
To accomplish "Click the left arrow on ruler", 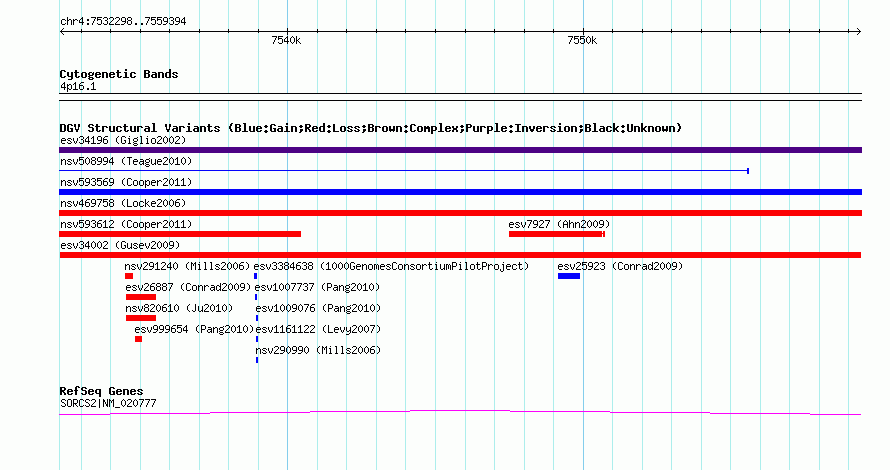I will (62, 32).
